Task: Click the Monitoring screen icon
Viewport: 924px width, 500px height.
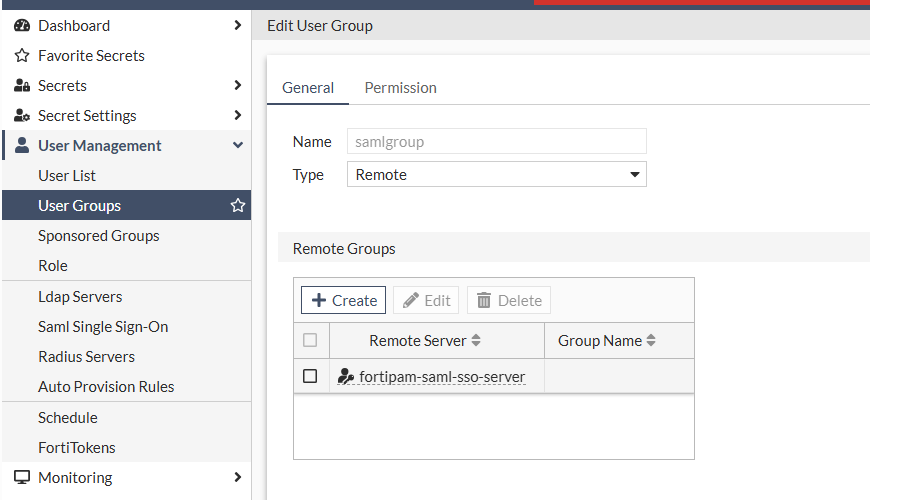Action: 22,478
